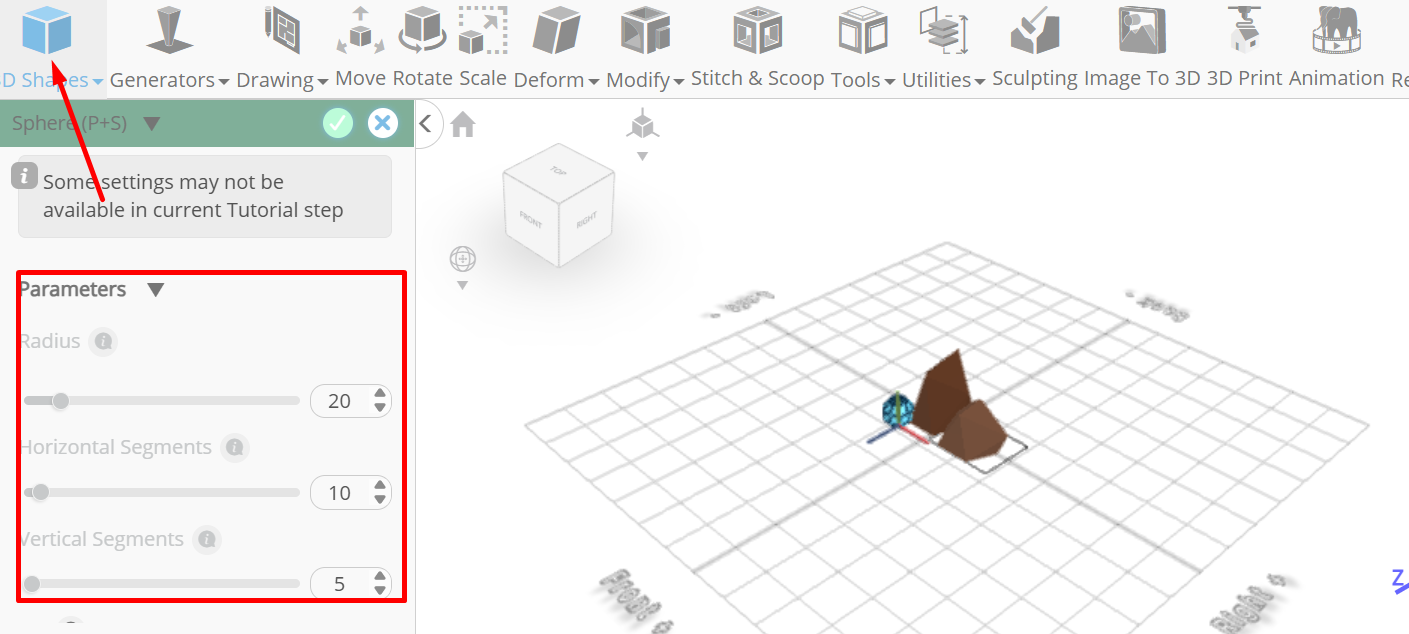This screenshot has height=634, width=1409.
Task: Click the zoom-fit target icon beside the view cube
Action: point(463,259)
